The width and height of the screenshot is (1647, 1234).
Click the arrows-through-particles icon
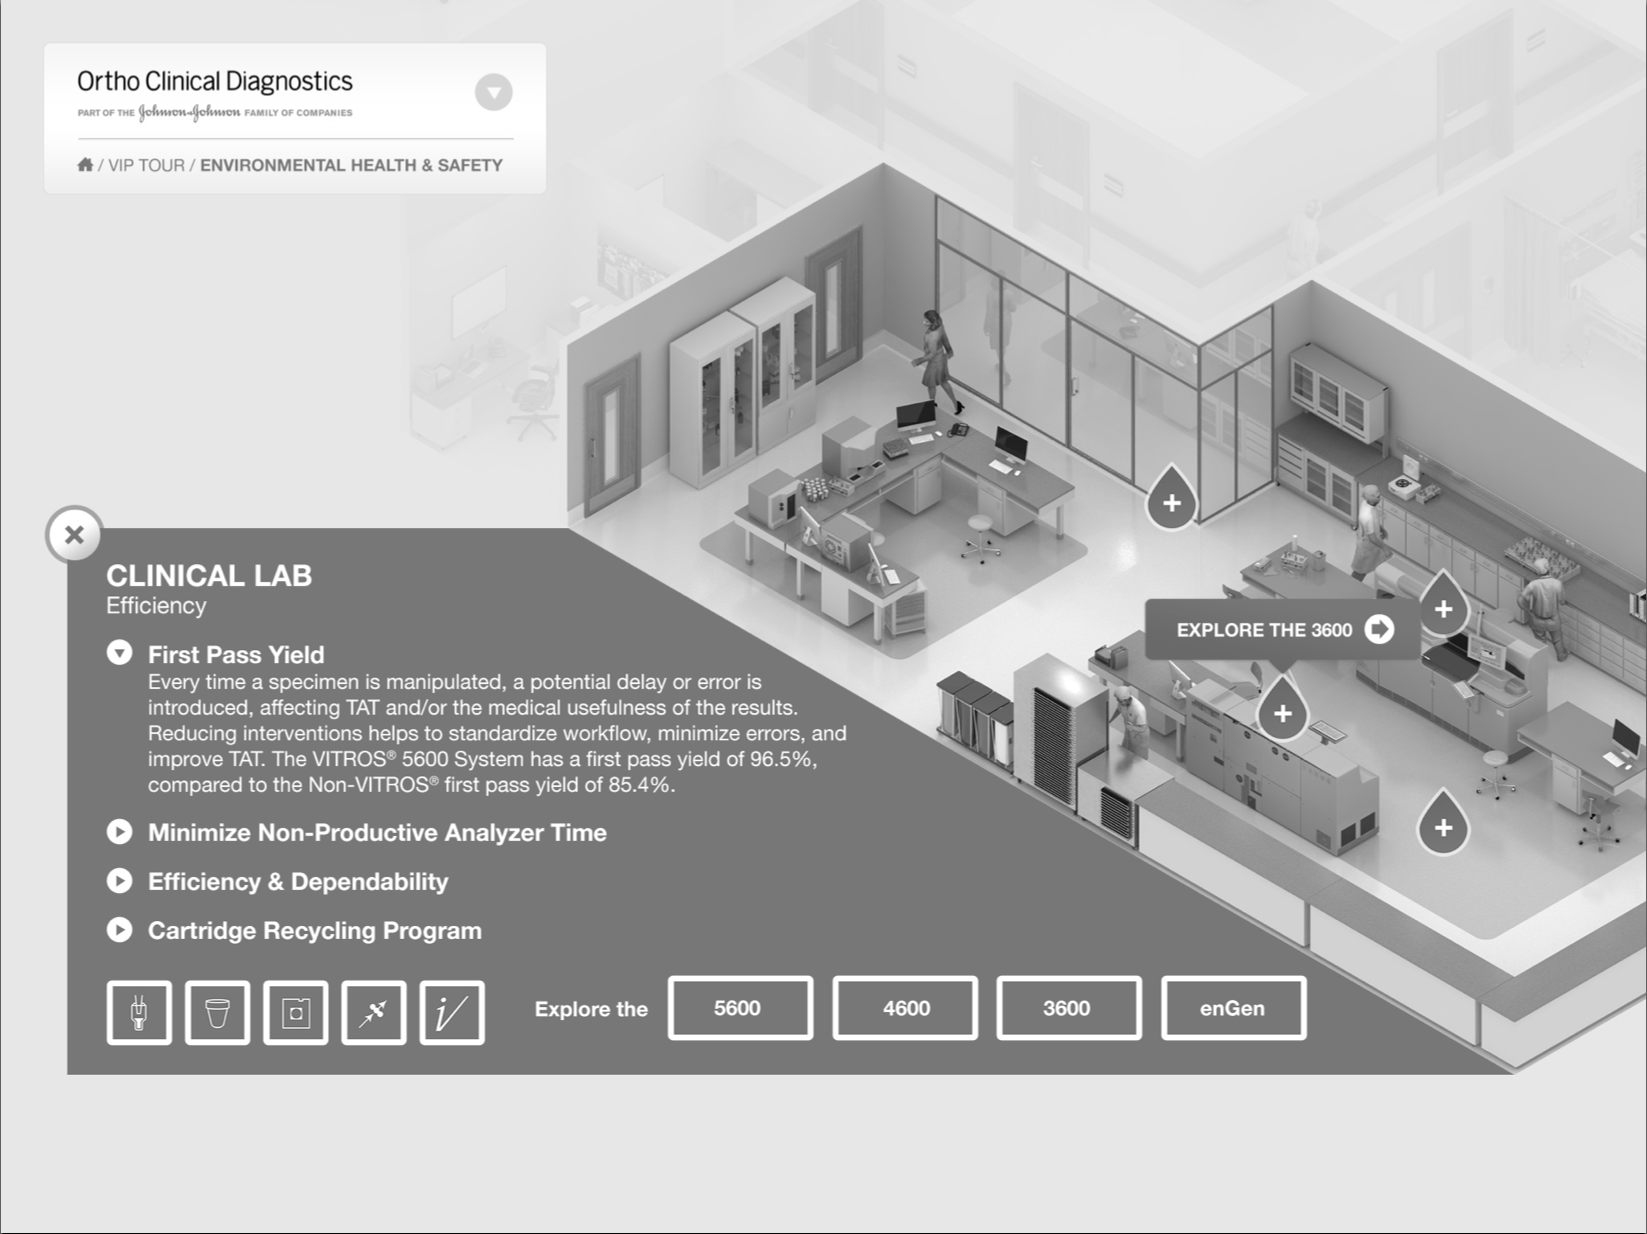point(374,1013)
